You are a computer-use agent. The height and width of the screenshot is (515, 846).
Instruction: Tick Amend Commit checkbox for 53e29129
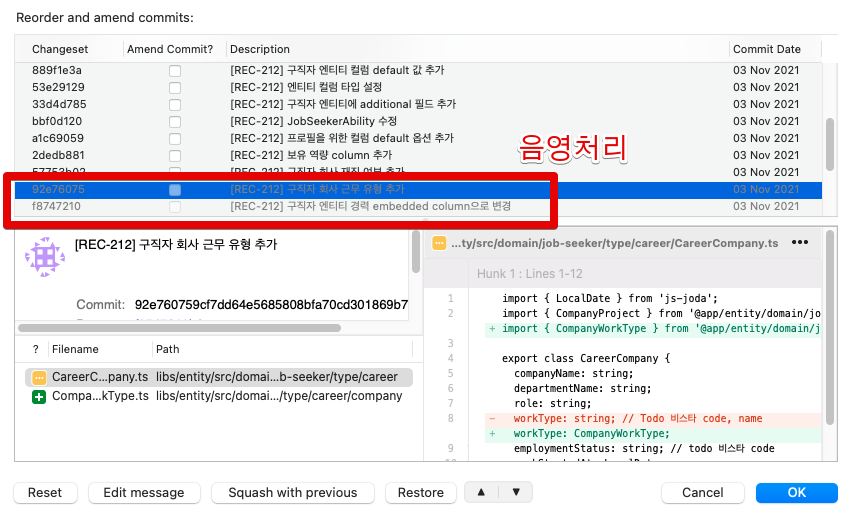click(175, 88)
